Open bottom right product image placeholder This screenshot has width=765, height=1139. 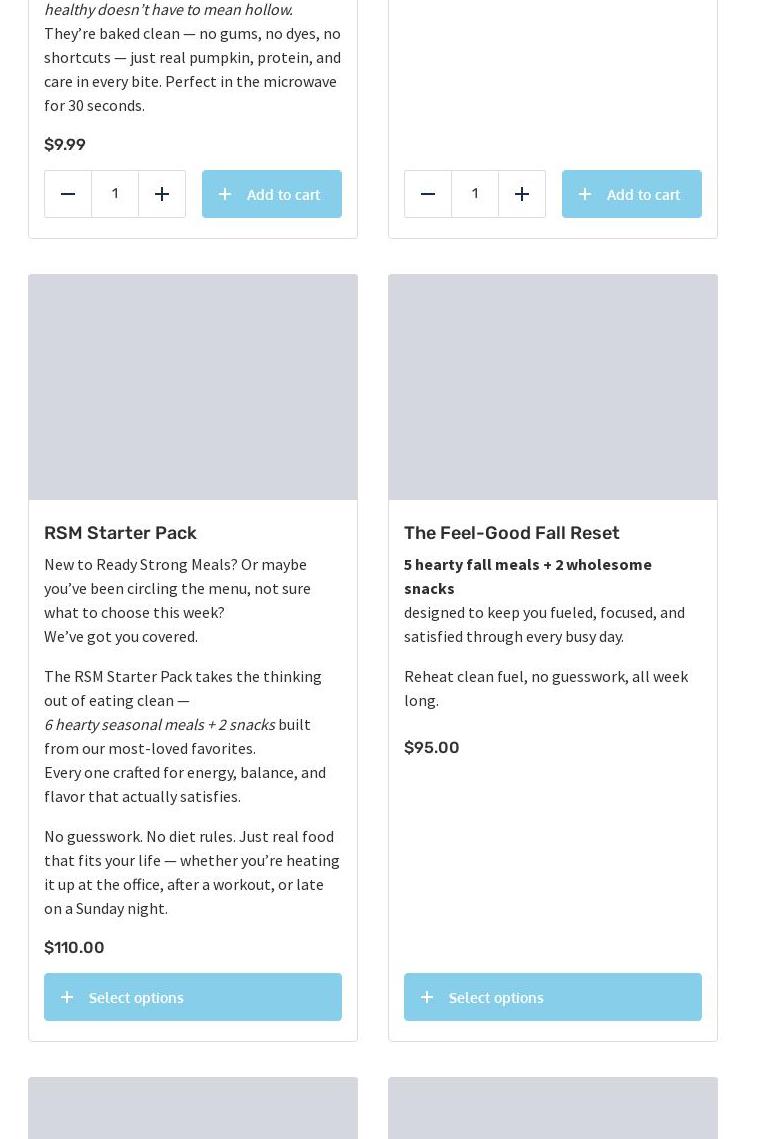553,1108
